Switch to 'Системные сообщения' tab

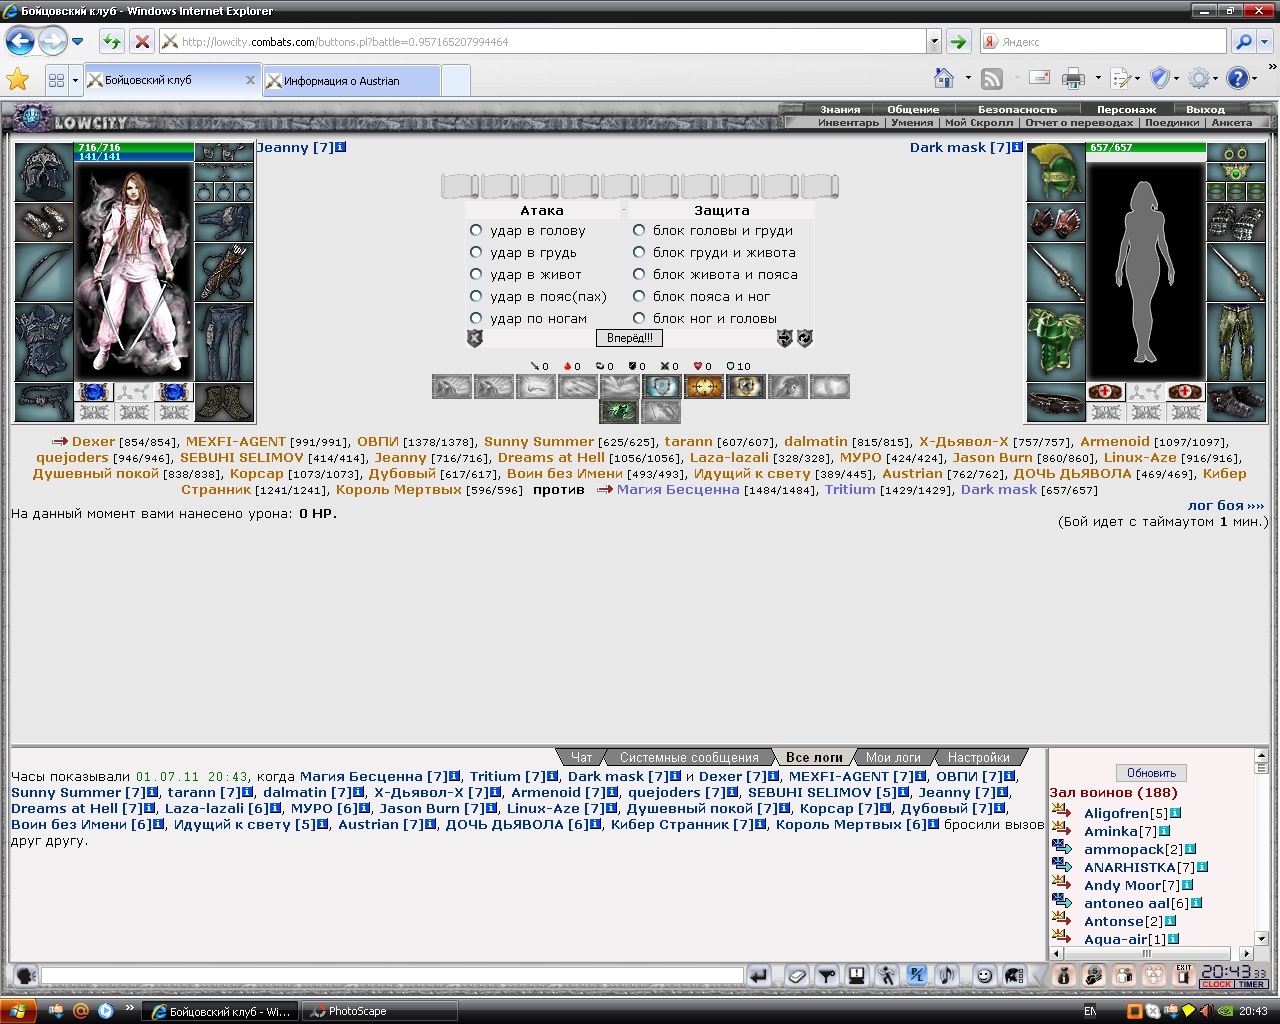[x=689, y=757]
